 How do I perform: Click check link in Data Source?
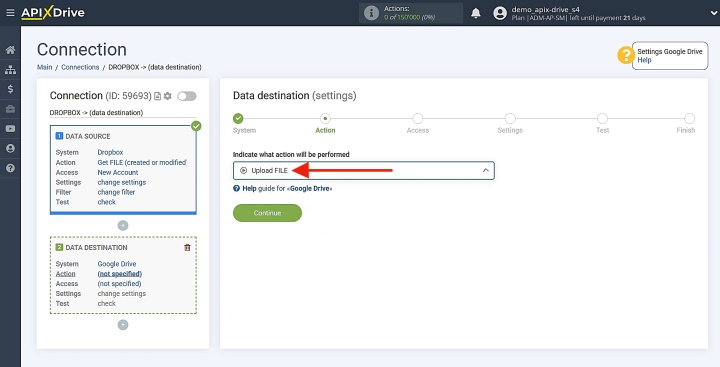coord(107,202)
